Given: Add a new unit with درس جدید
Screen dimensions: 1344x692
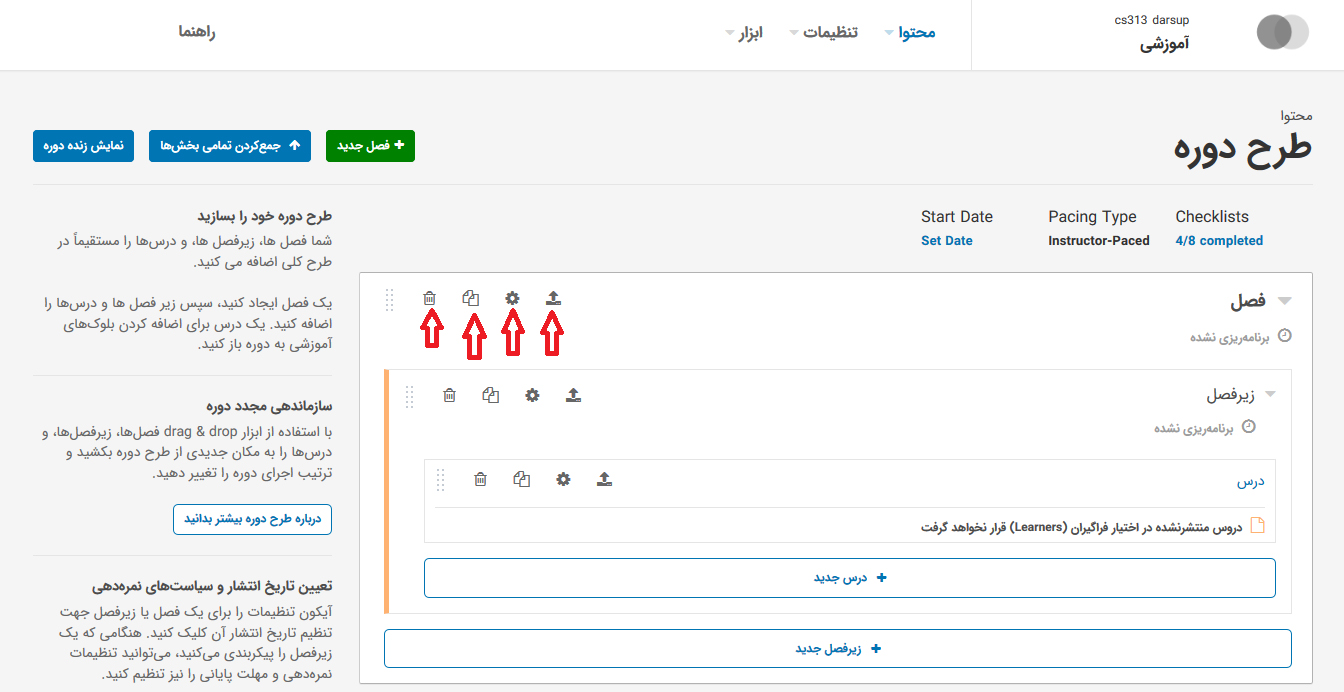Looking at the screenshot, I should [x=849, y=578].
